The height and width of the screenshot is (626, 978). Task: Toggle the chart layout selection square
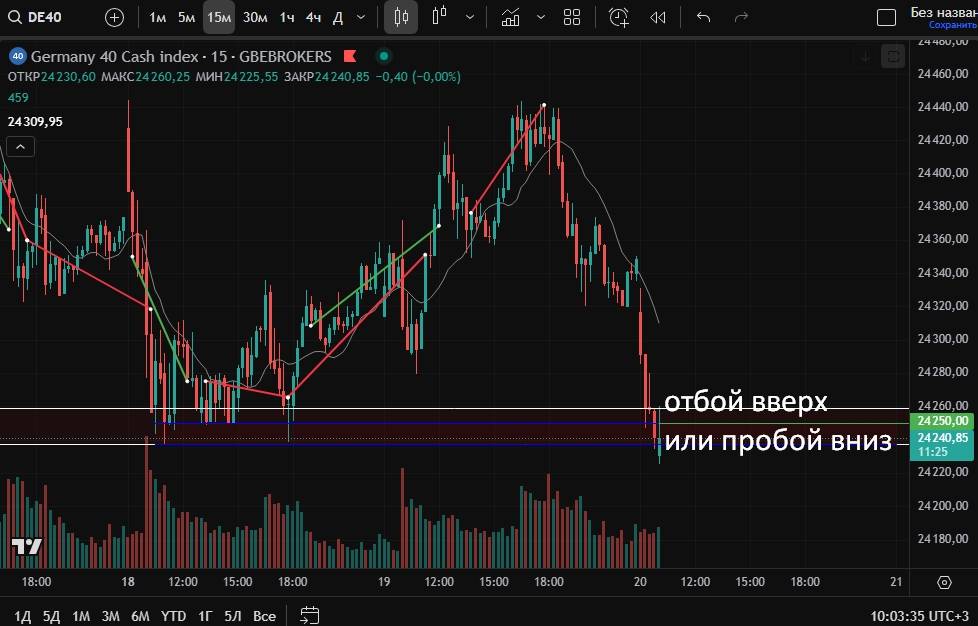885,17
